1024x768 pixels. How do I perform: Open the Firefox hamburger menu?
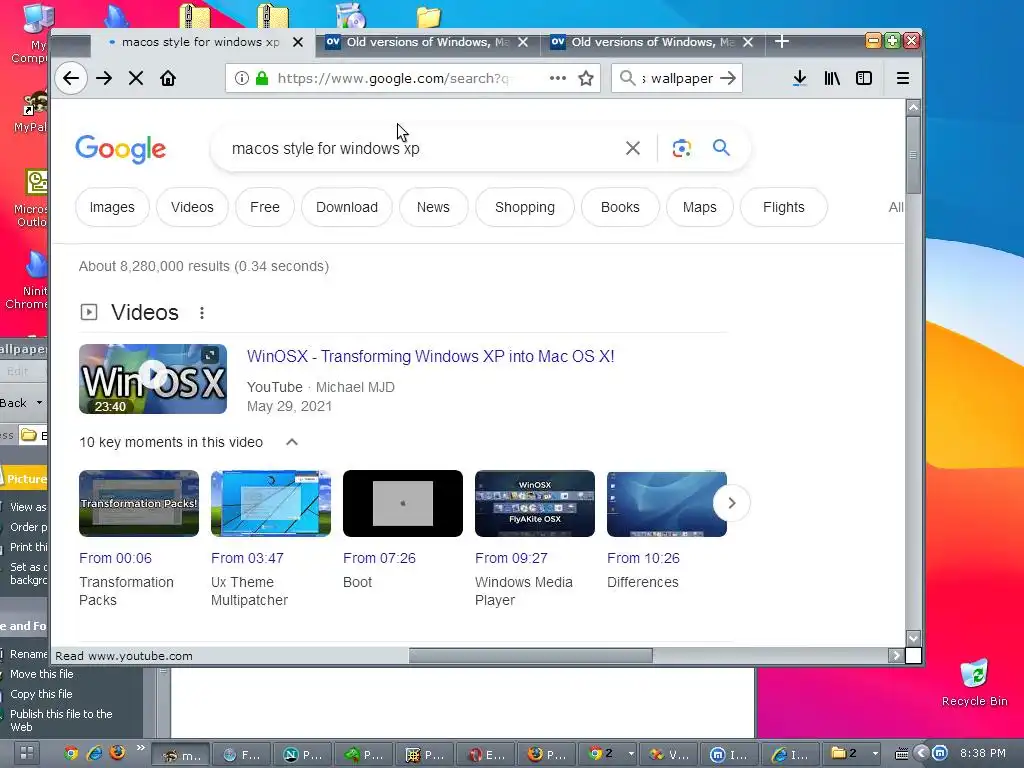pos(903,78)
